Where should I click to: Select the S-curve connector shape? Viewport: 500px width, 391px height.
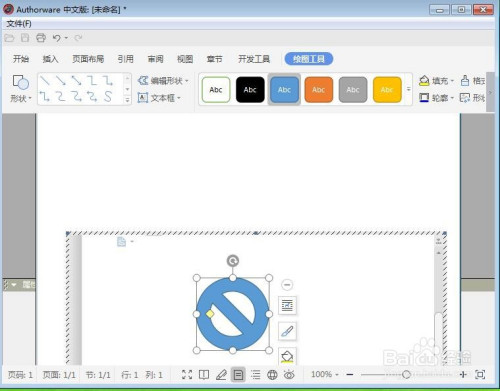pos(108,97)
